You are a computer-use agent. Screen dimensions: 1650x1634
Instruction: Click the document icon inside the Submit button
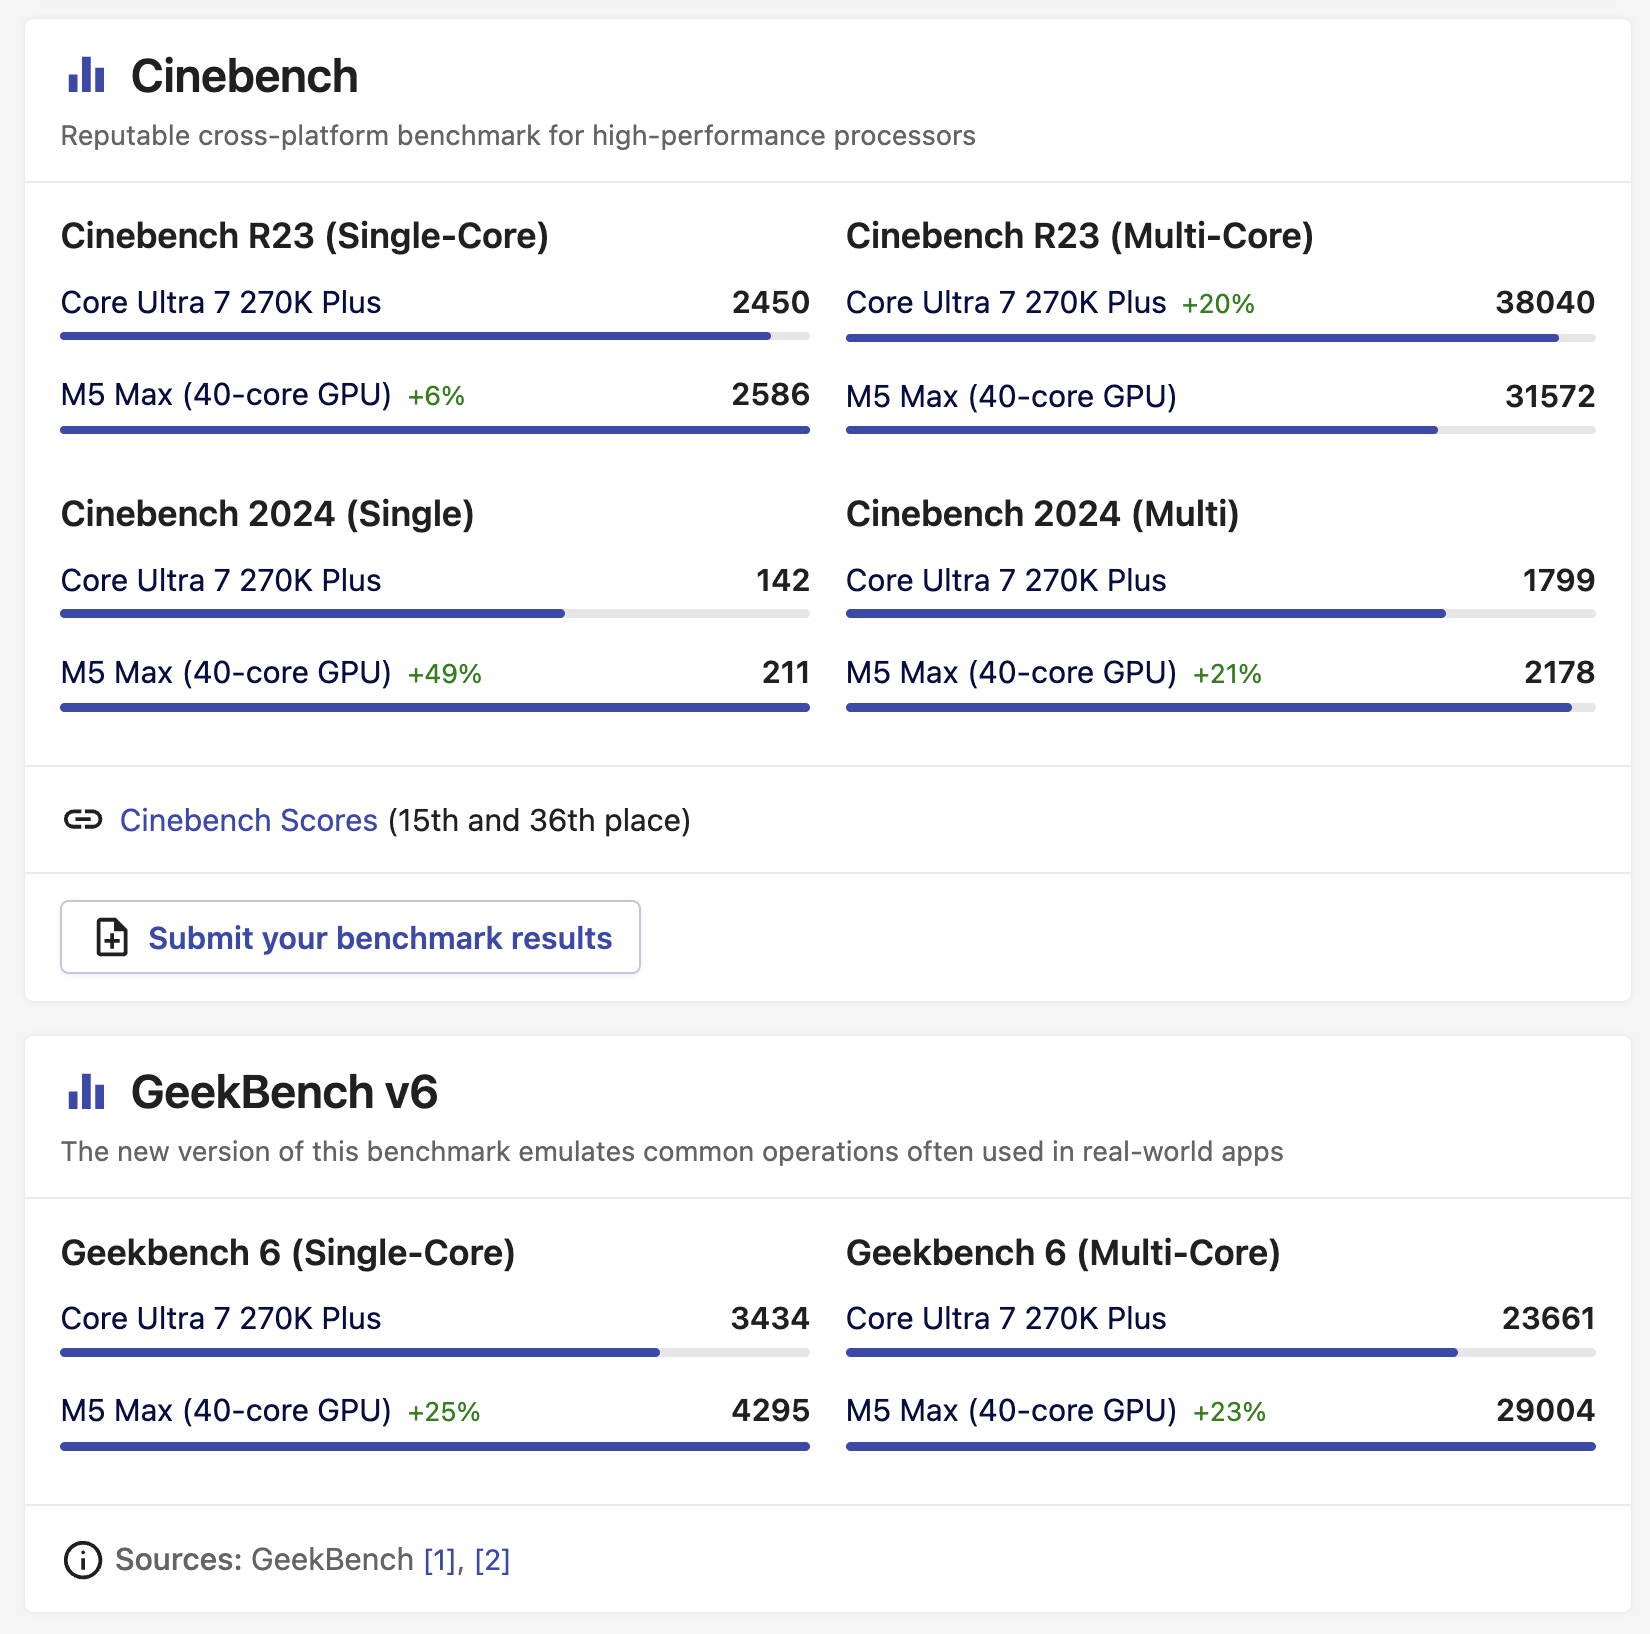pyautogui.click(x=111, y=937)
